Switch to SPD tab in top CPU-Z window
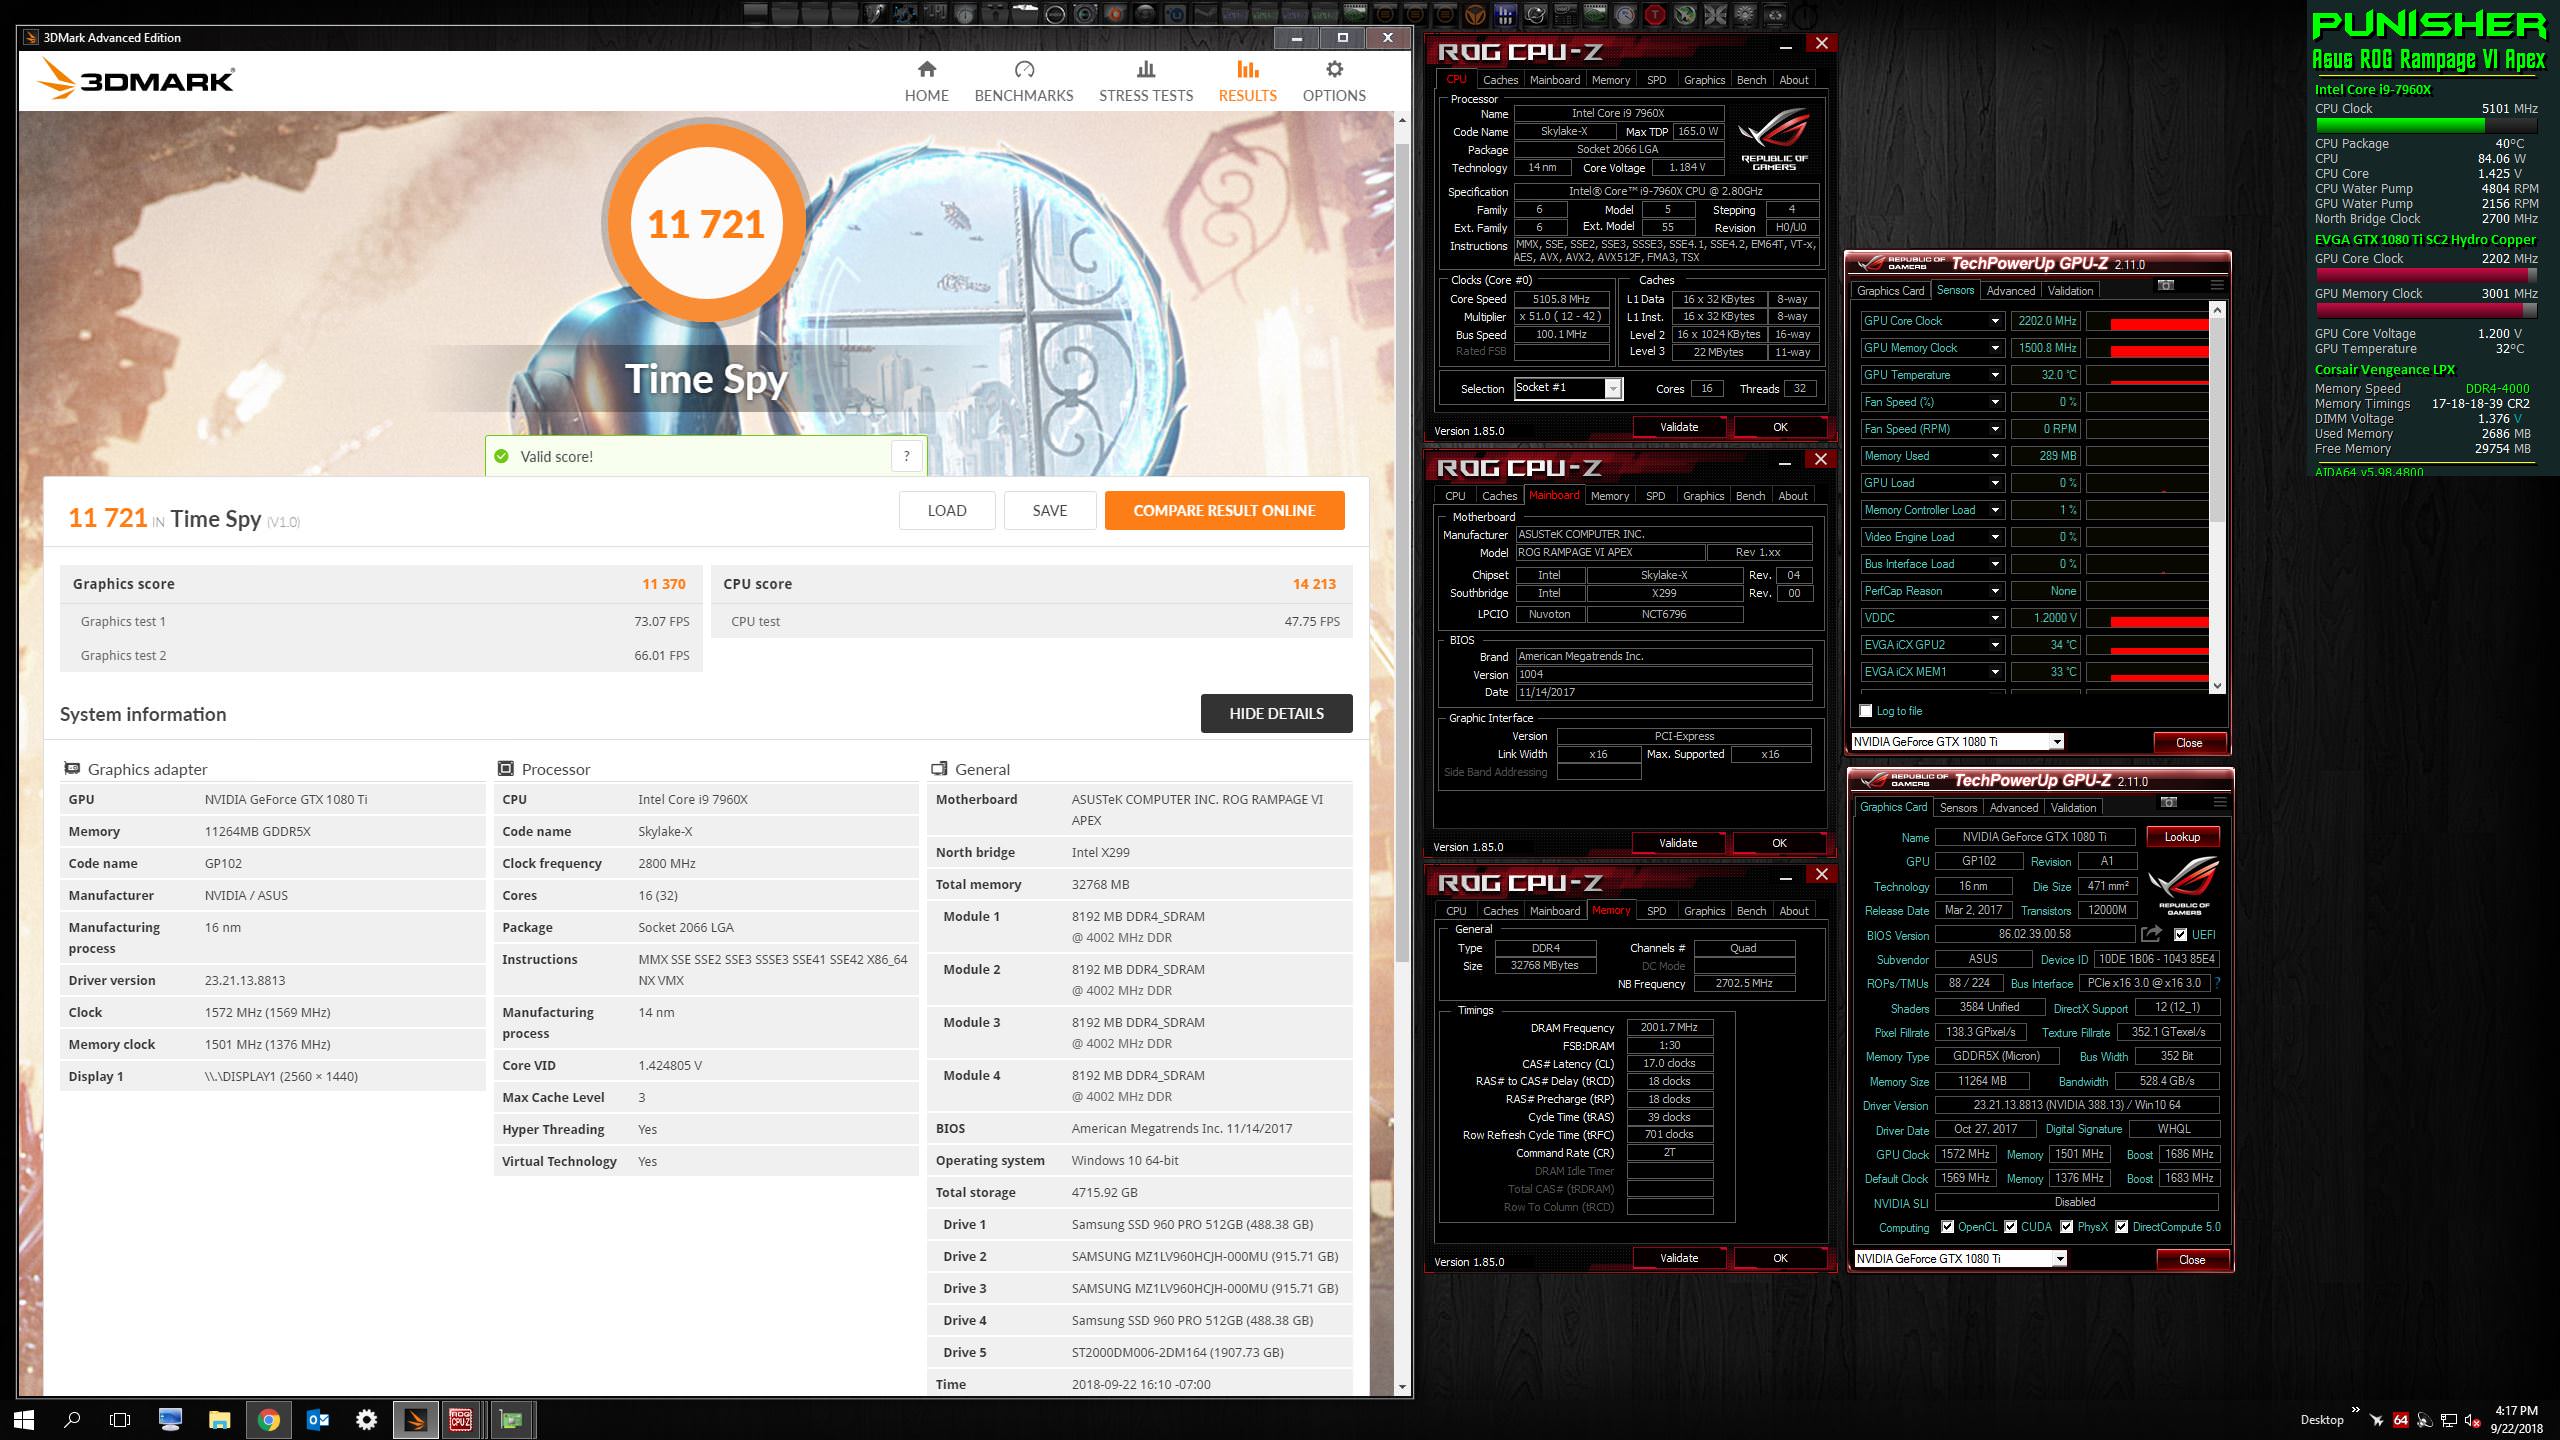2560x1440 pixels. [1657, 80]
